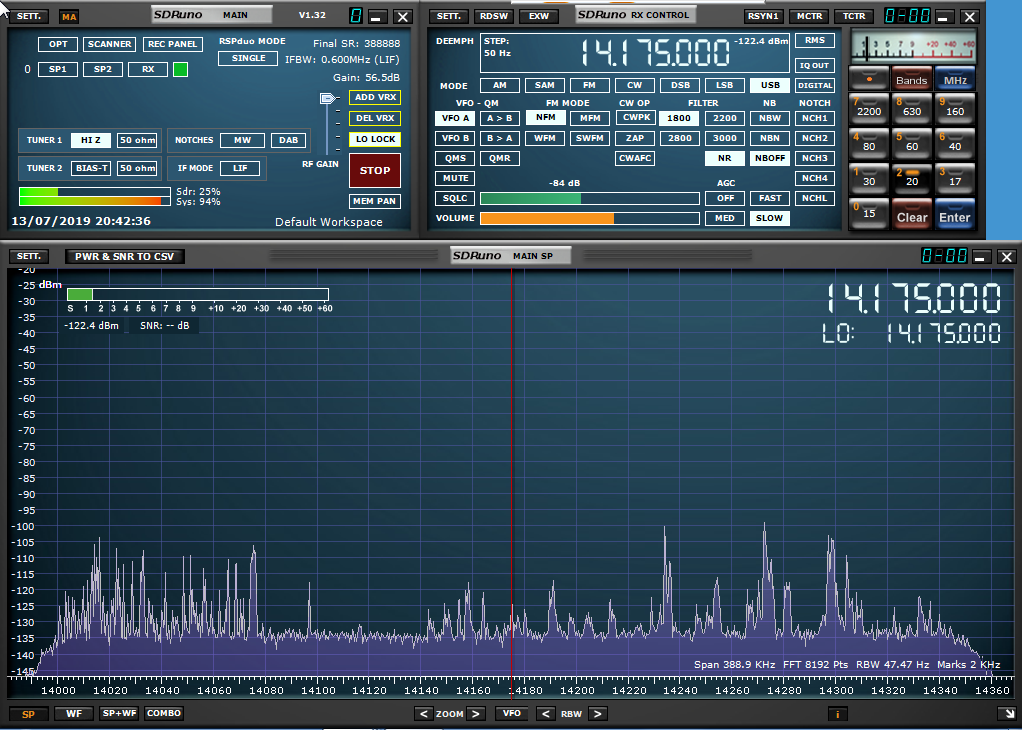Open SETT. in RX Control panel
The image size is (1022, 730).
[448, 16]
